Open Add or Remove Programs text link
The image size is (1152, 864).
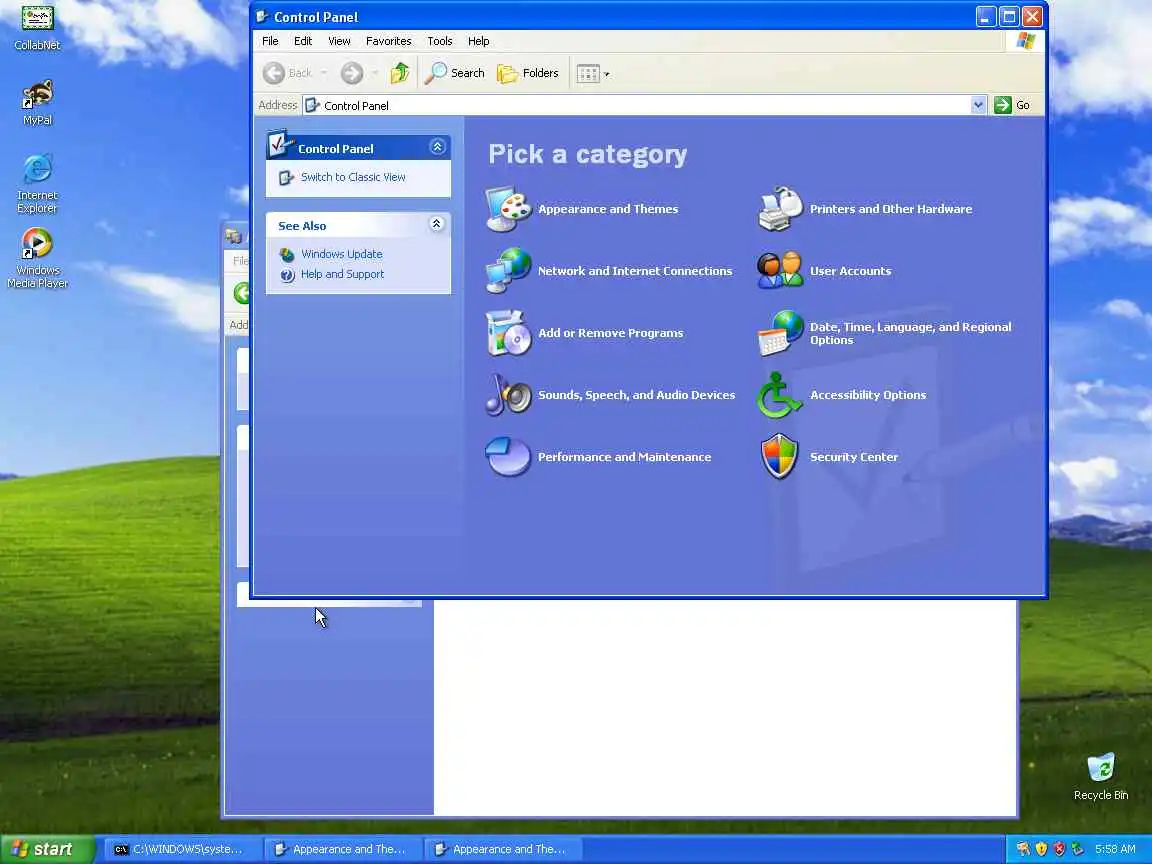coord(611,333)
